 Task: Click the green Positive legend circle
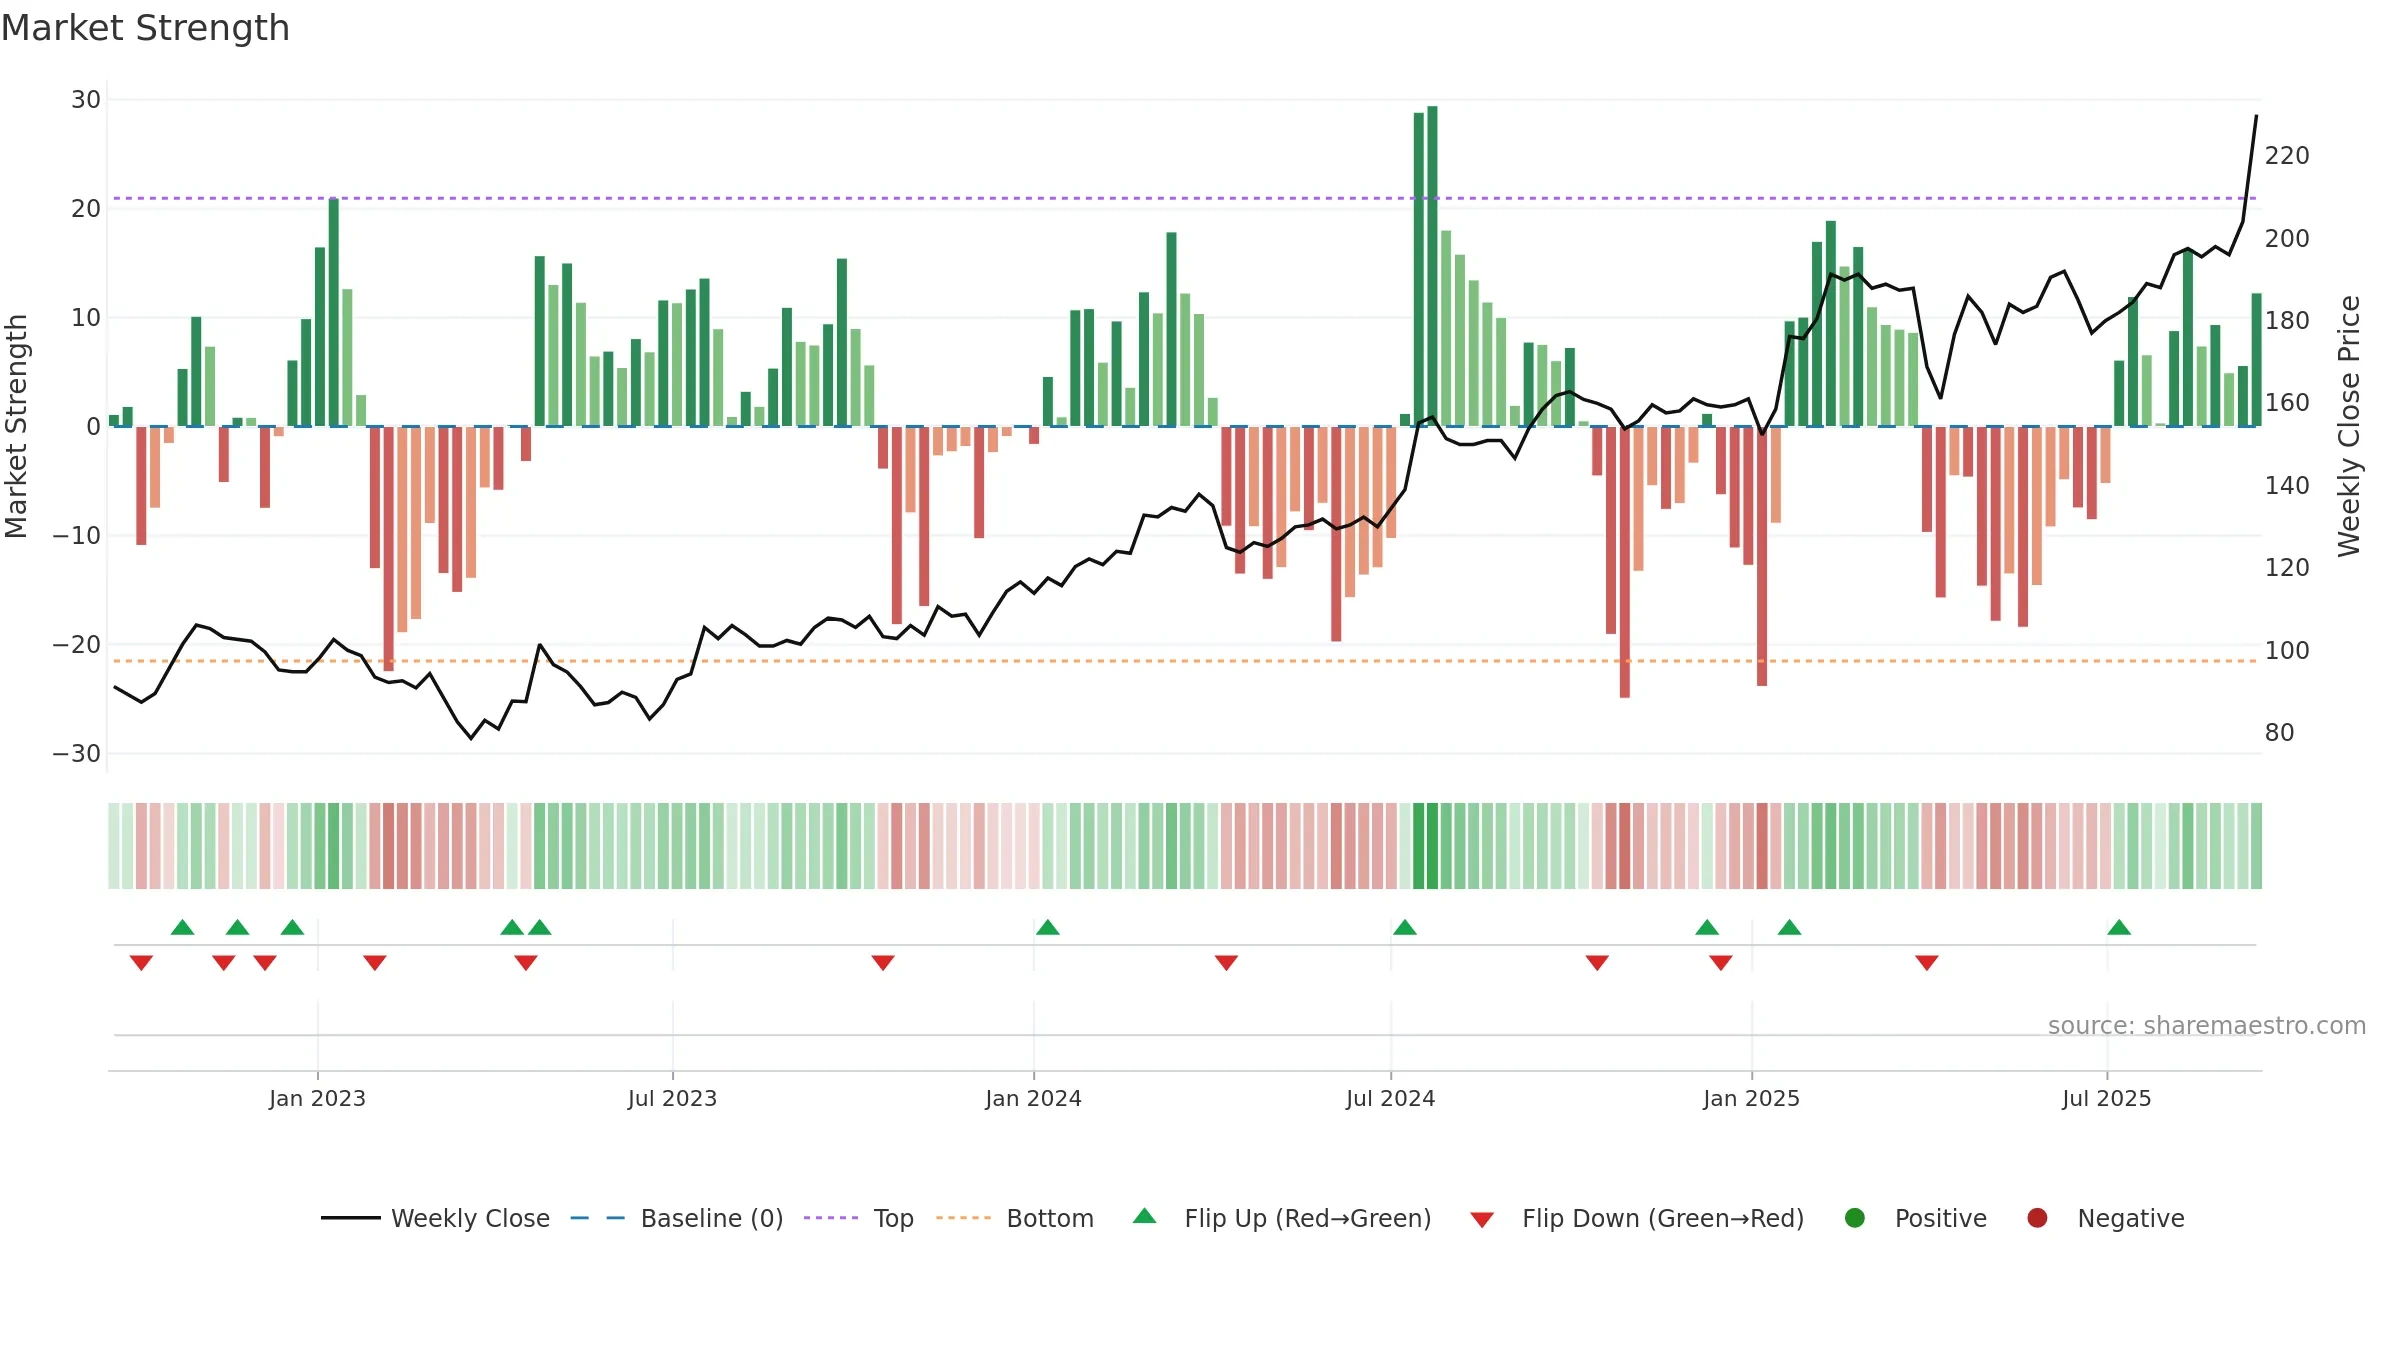[x=1855, y=1218]
